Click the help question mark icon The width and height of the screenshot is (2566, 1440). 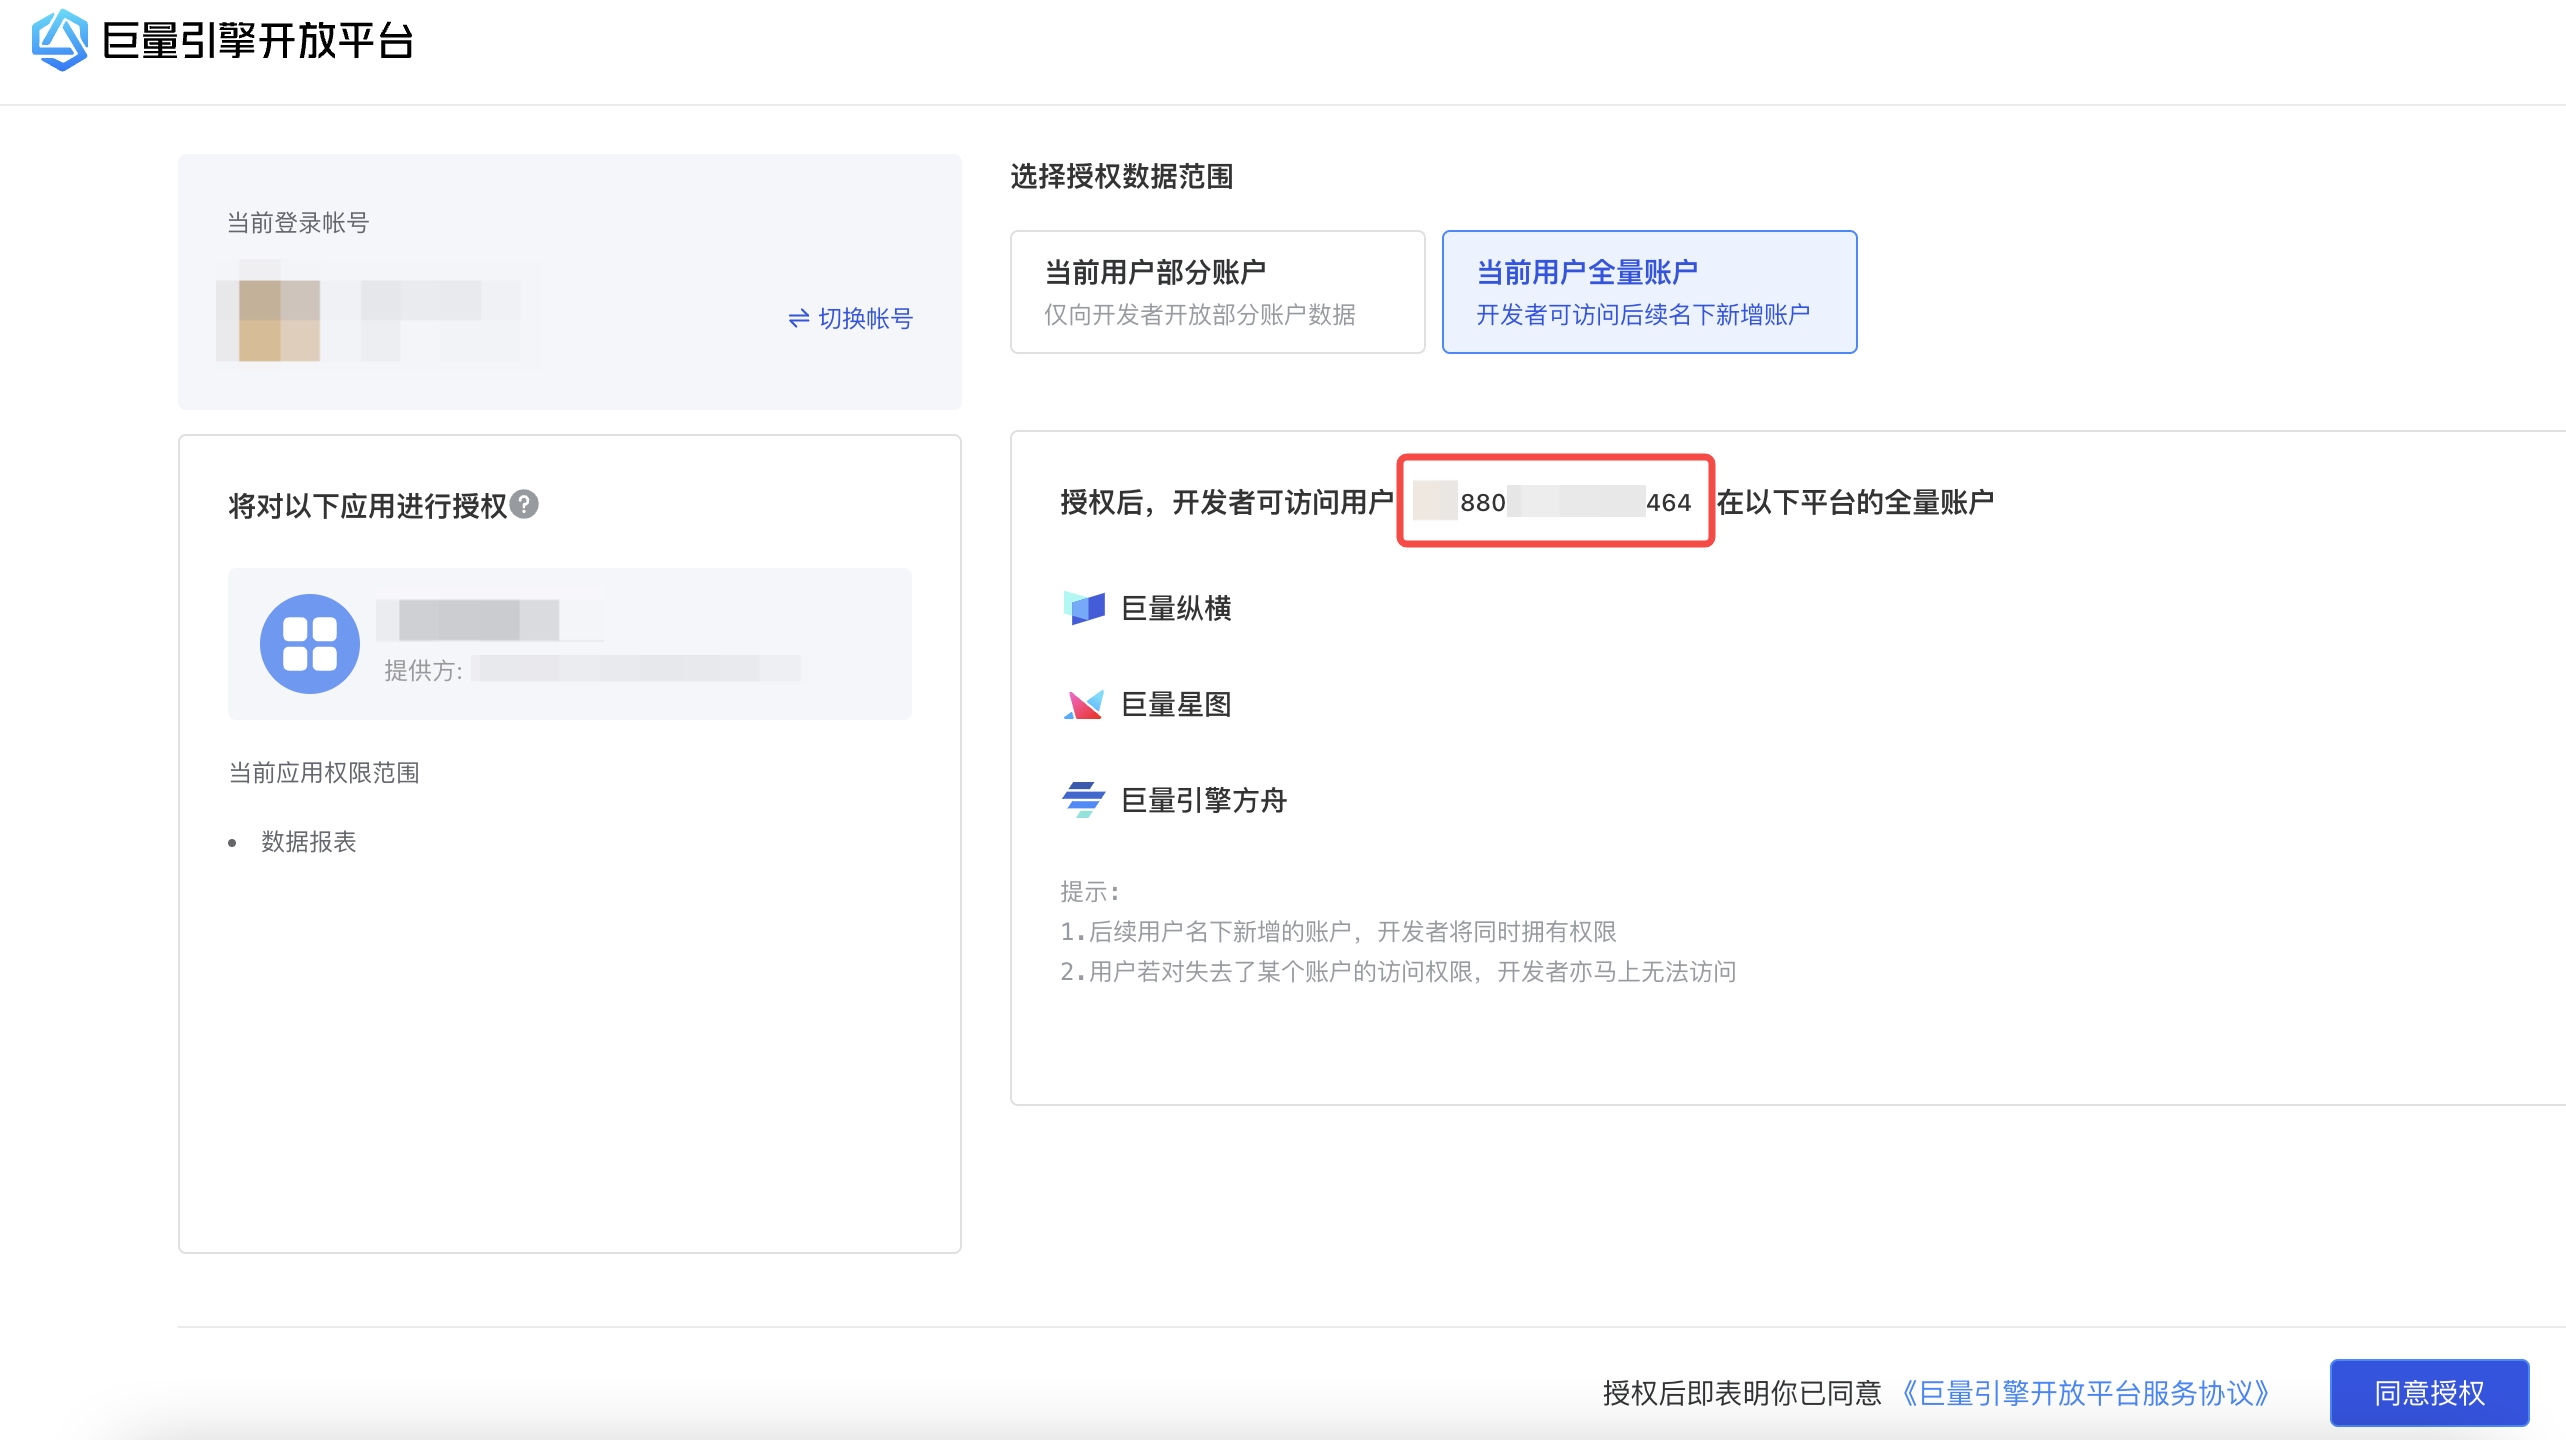coord(524,504)
